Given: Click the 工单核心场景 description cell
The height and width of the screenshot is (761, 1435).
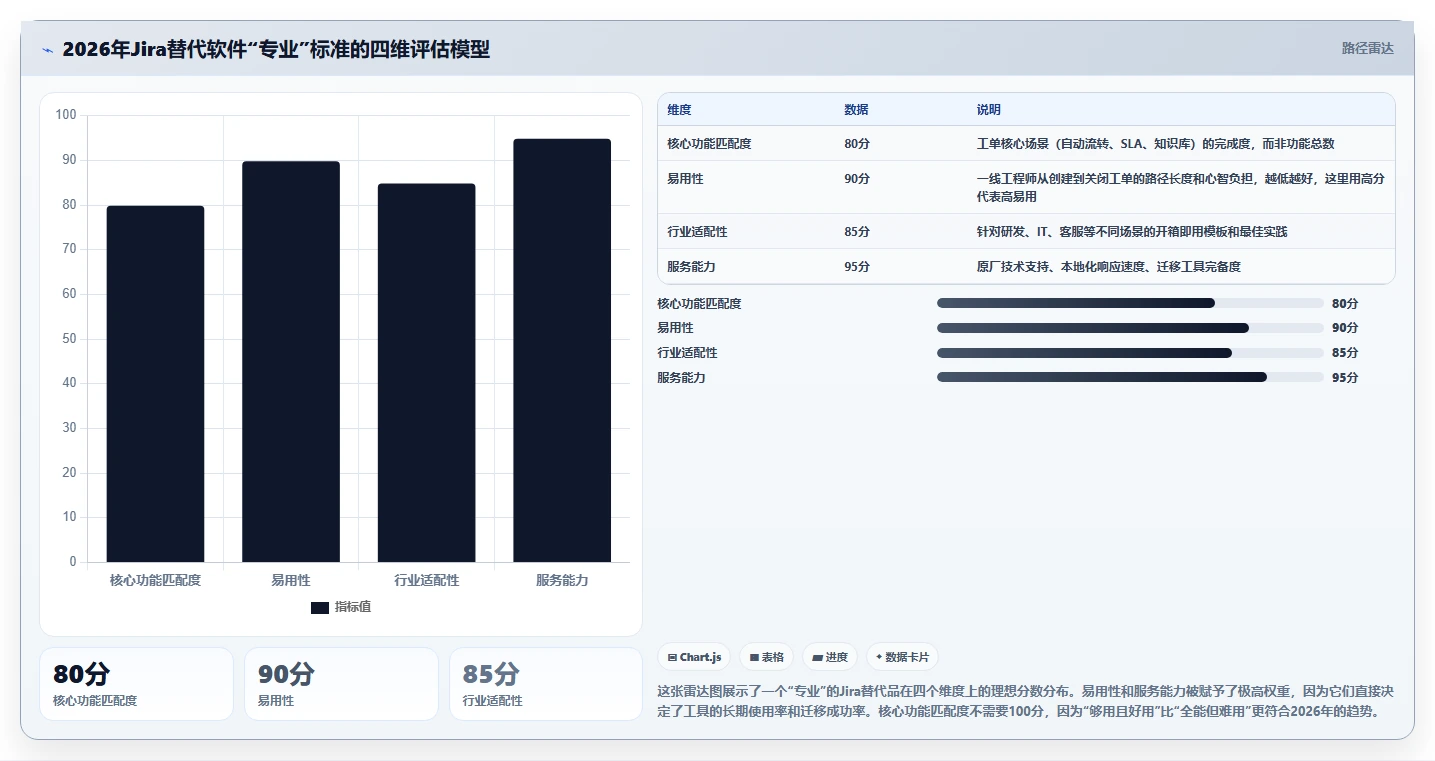Looking at the screenshot, I should click(x=1180, y=144).
